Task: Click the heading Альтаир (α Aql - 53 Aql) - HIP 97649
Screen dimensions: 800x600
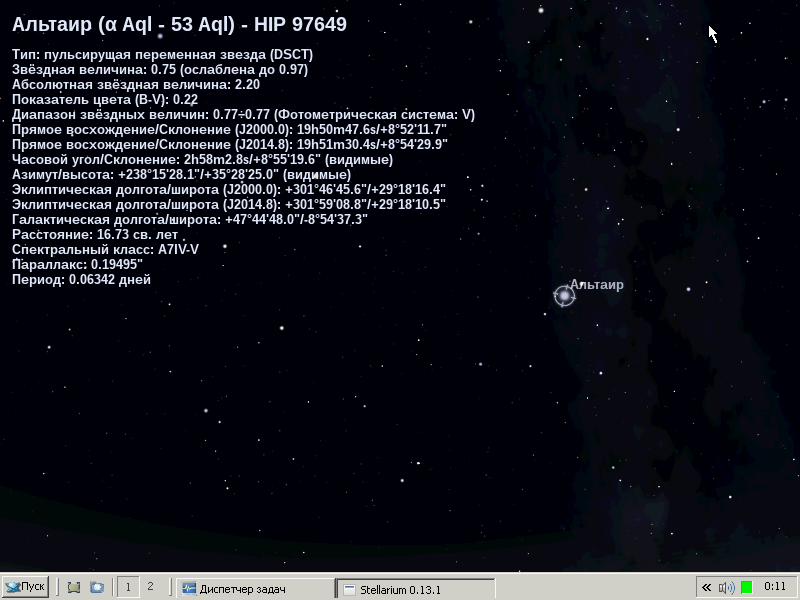Action: point(180,24)
